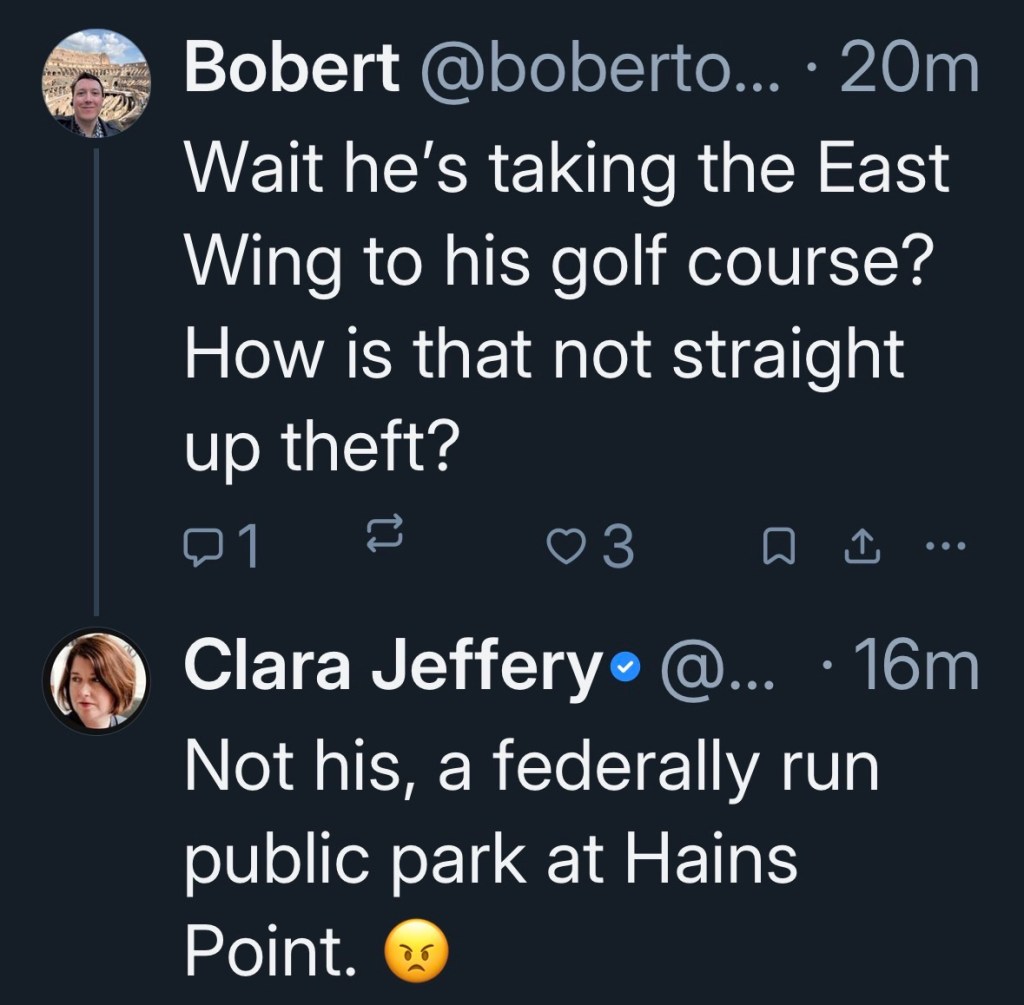Open Clara Jeffery's profile via her name
1024x1005 pixels.
pos(390,668)
